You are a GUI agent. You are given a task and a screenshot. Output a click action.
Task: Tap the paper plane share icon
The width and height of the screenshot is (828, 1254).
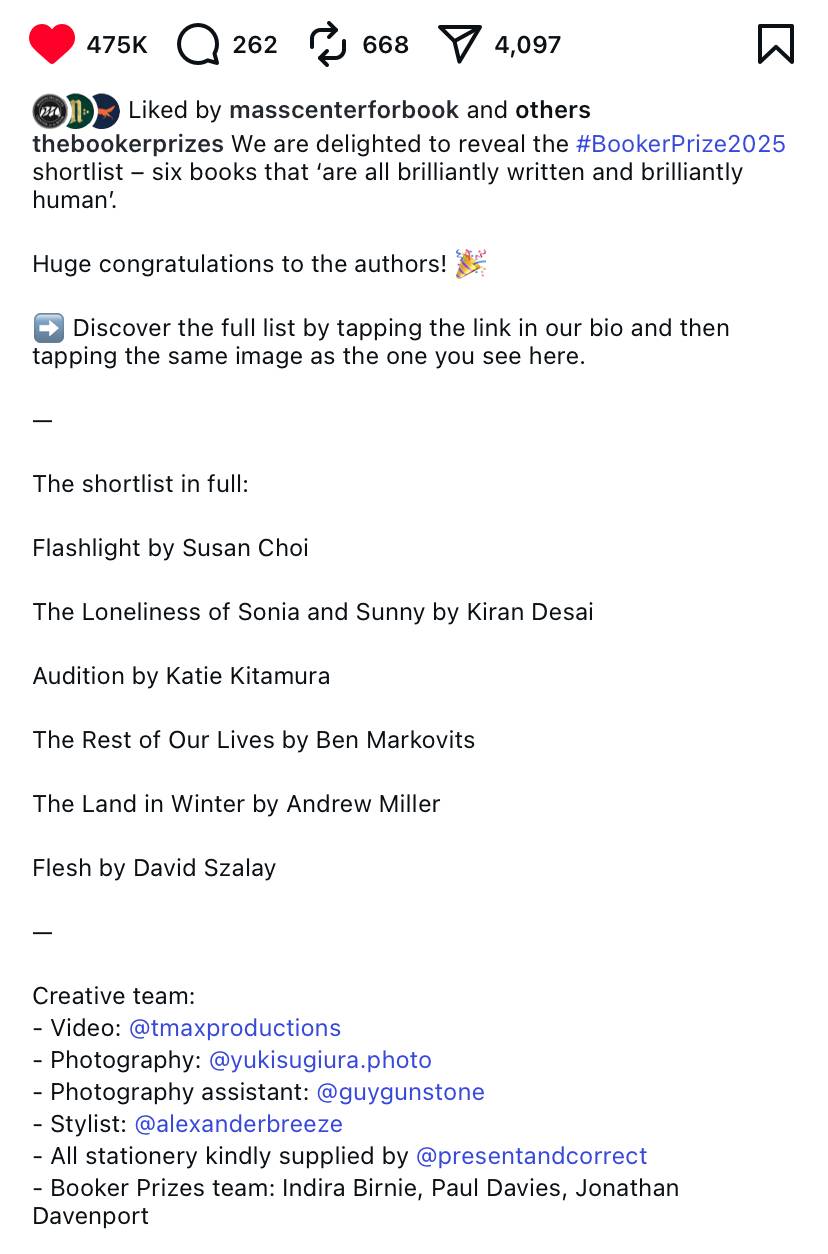pos(460,44)
